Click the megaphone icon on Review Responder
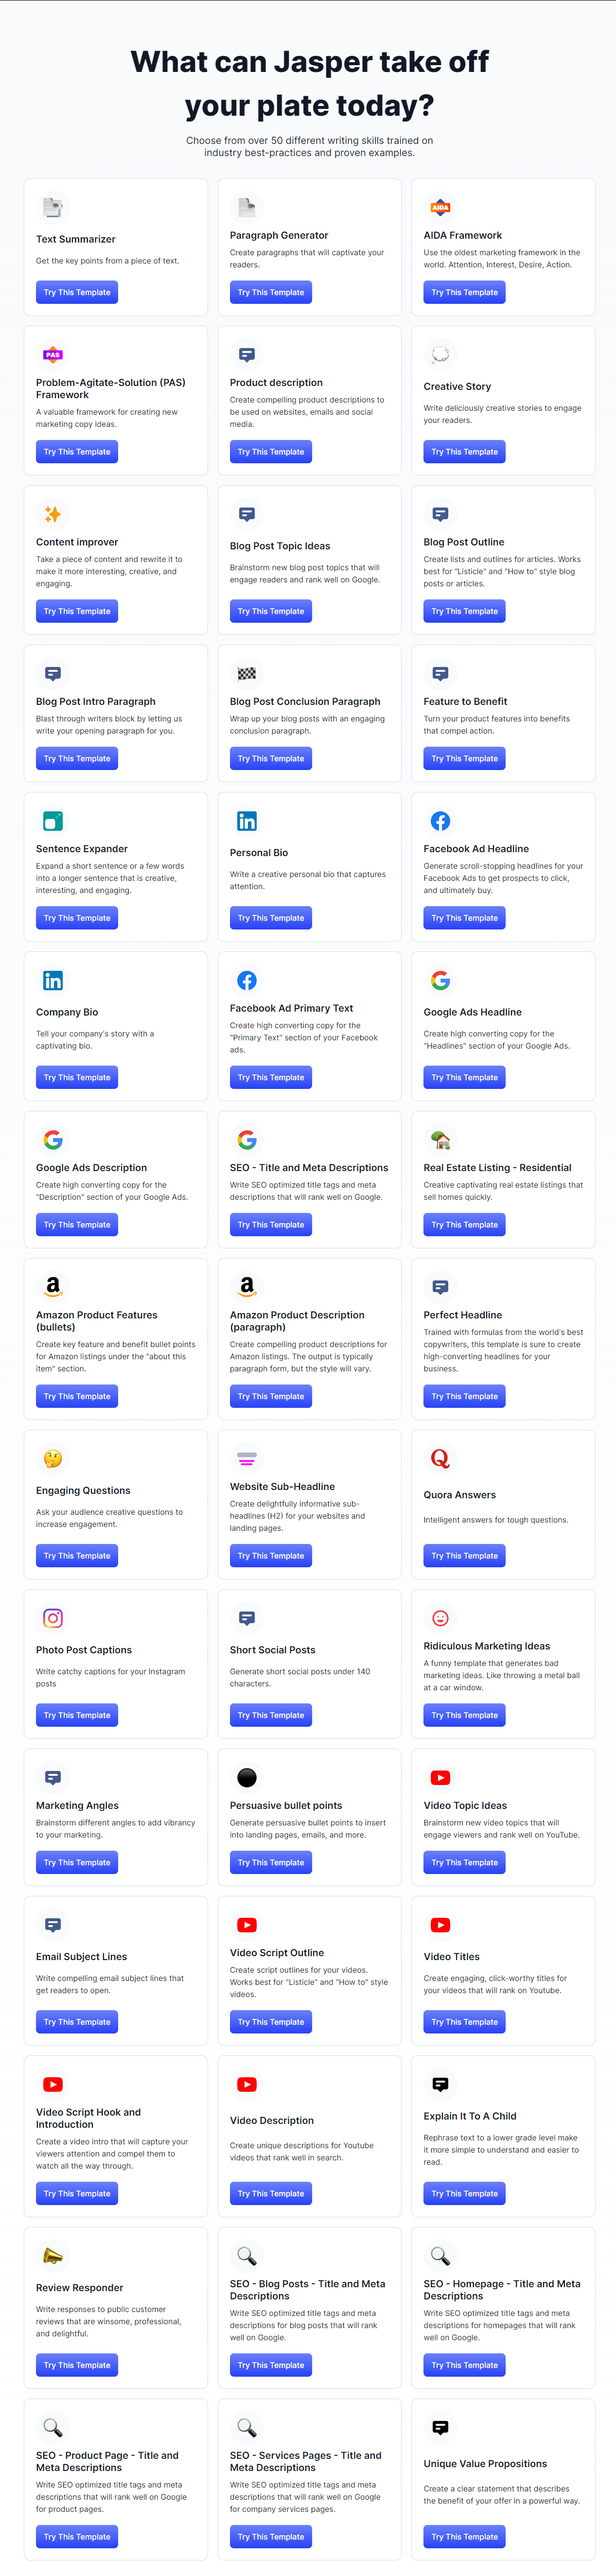This screenshot has width=616, height=2576. click(53, 2256)
